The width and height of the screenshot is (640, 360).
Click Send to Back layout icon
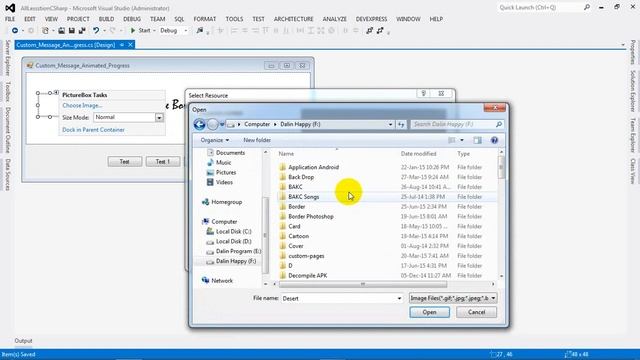(x=380, y=31)
